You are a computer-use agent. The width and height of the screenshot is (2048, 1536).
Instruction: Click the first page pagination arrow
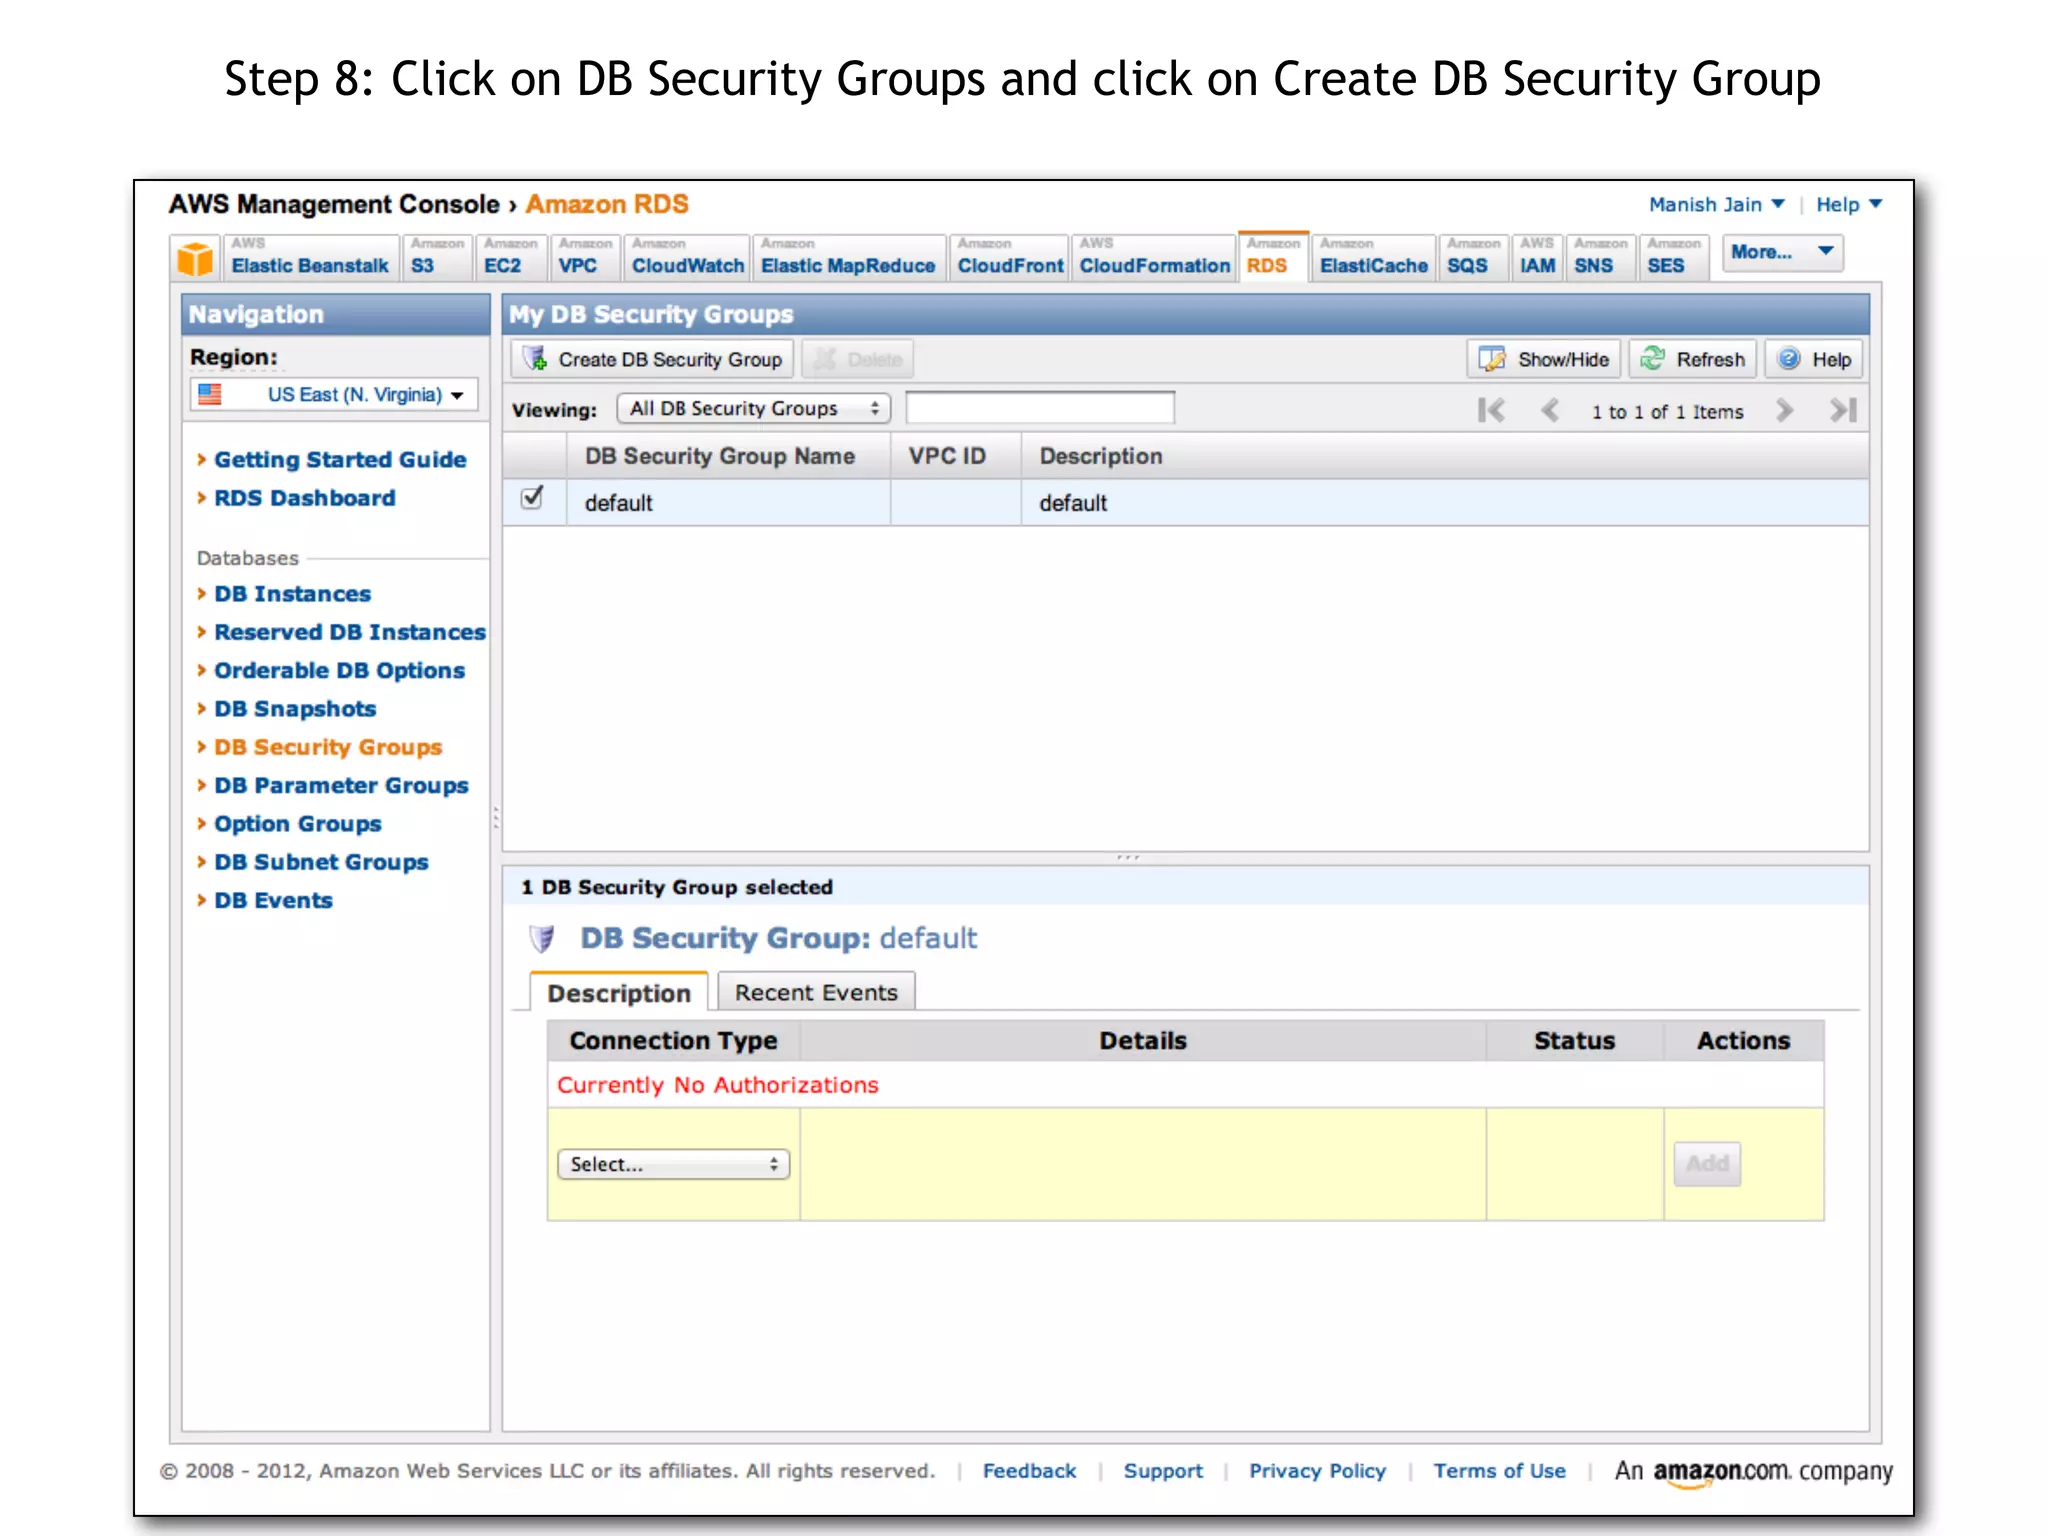[x=1491, y=410]
